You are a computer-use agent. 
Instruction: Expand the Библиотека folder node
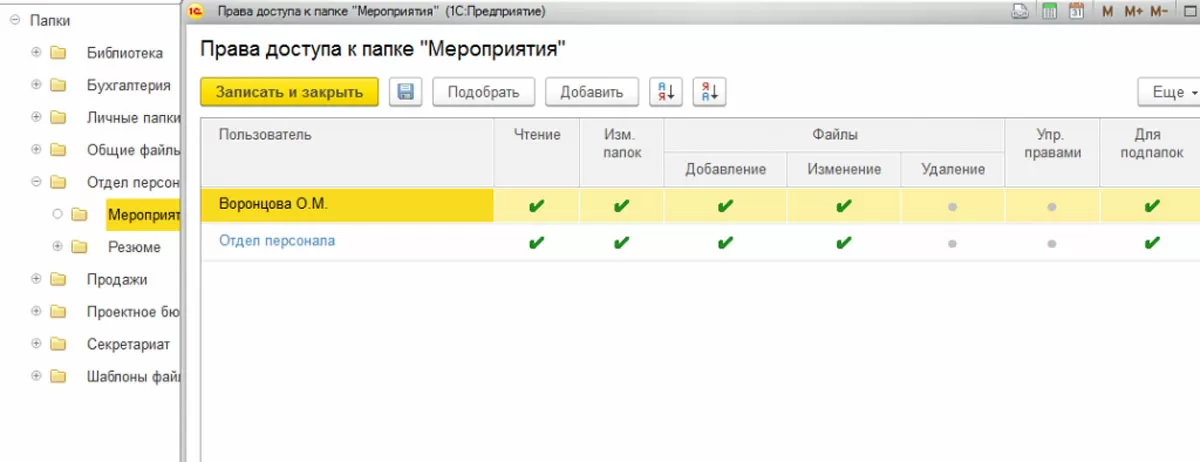pyautogui.click(x=36, y=52)
